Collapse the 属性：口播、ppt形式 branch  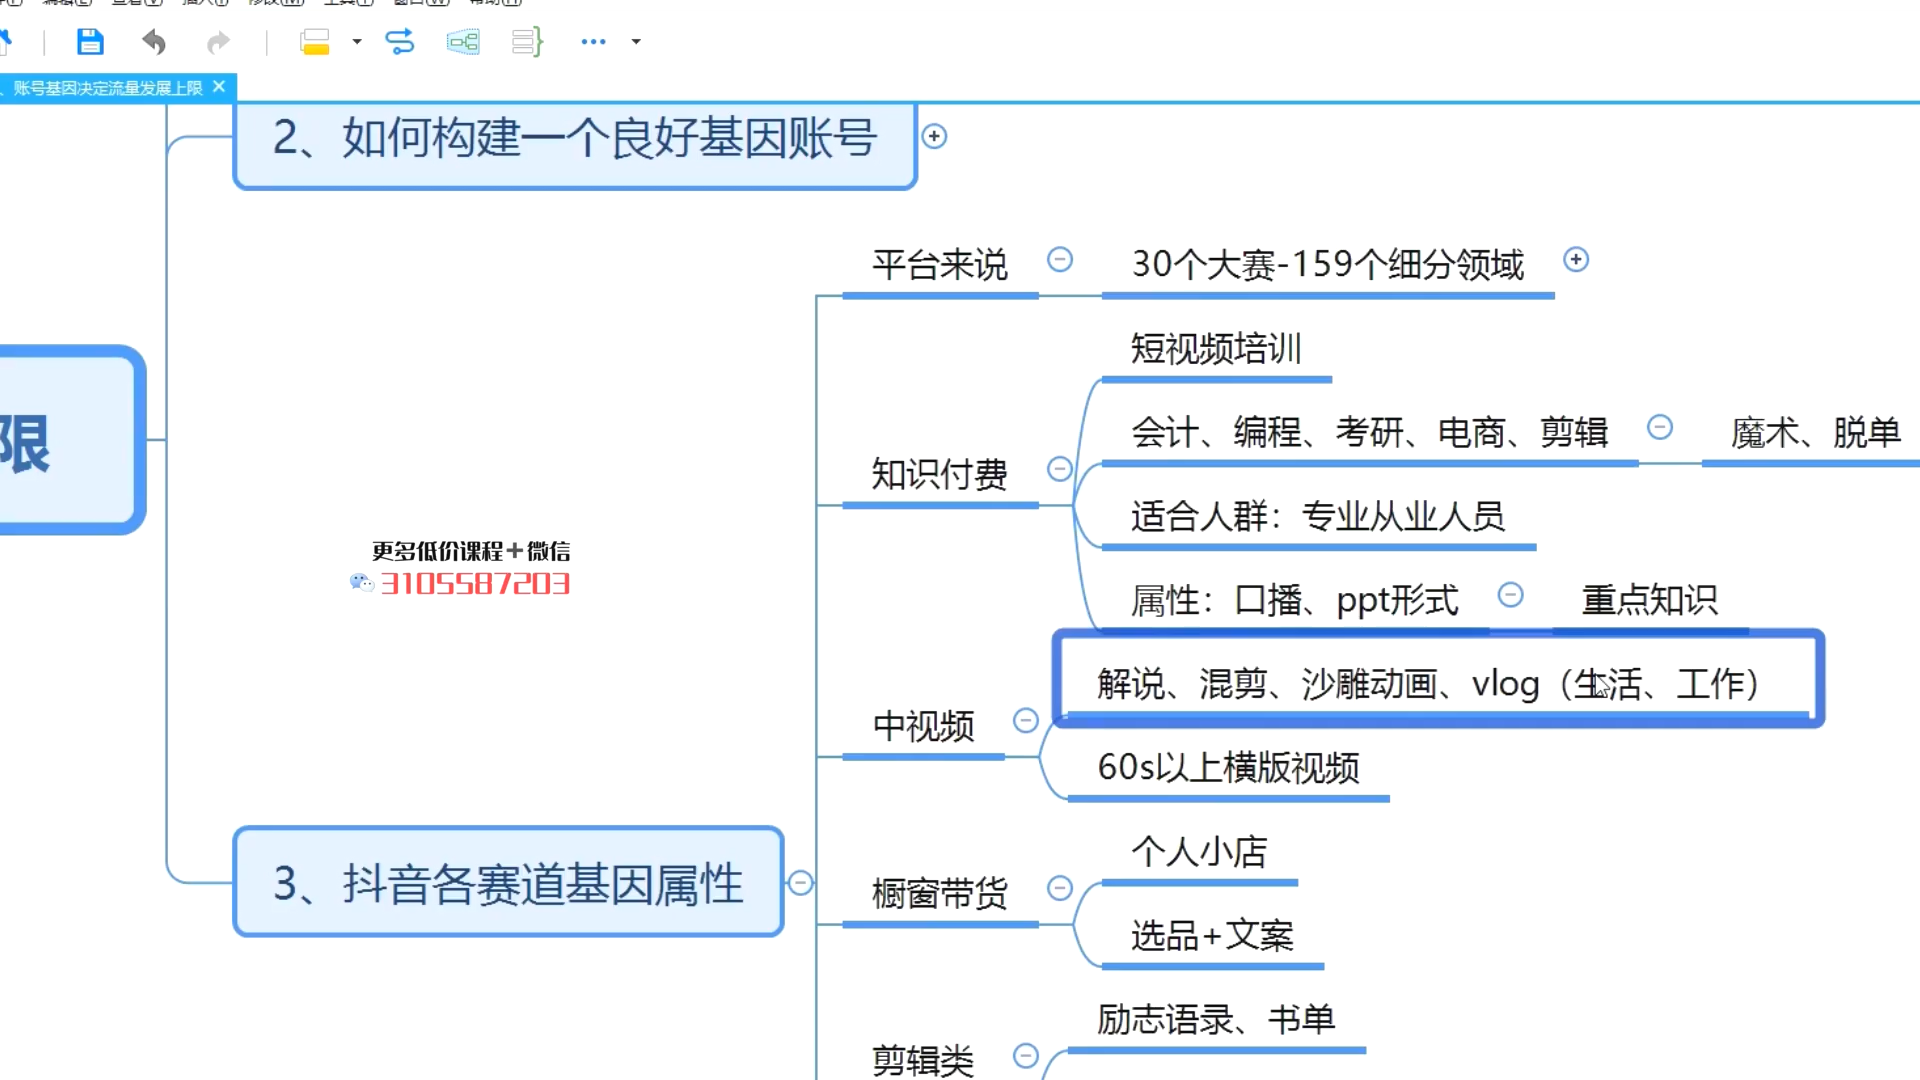pos(1510,596)
